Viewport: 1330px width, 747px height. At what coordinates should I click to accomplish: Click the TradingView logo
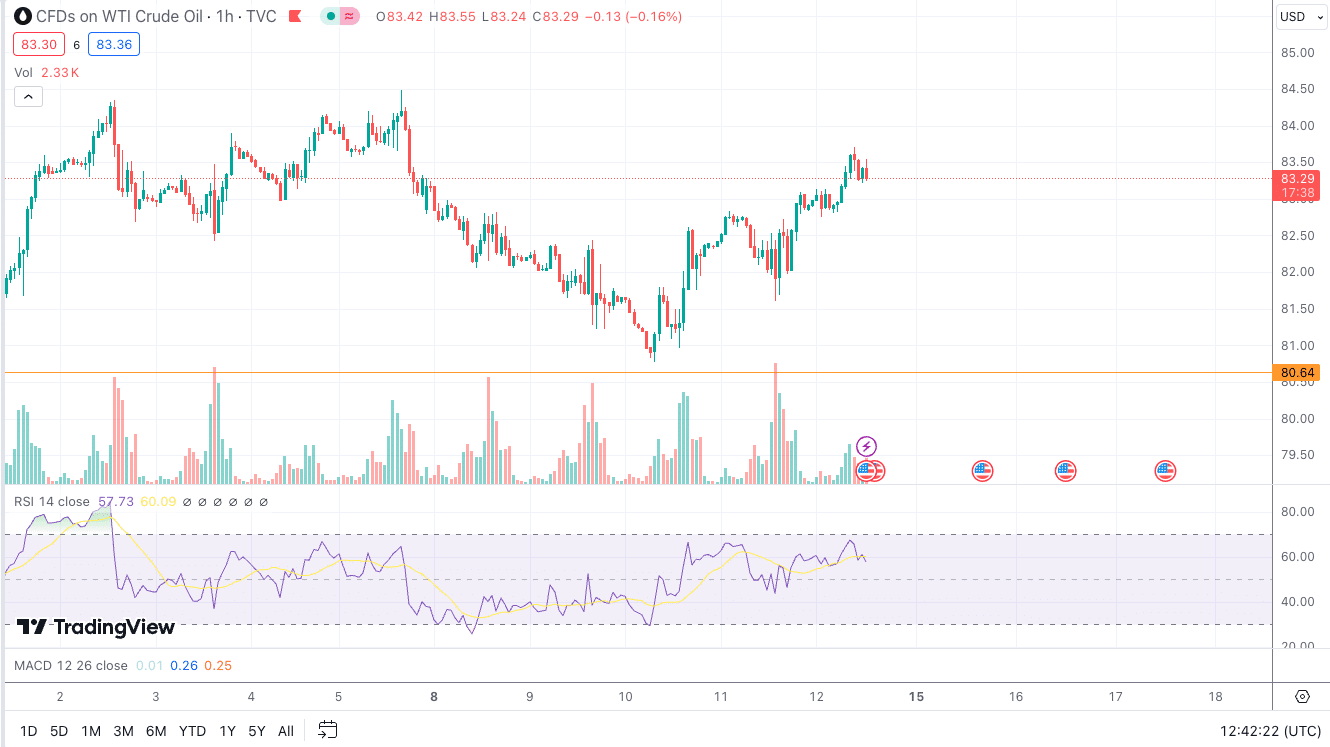[x=96, y=627]
